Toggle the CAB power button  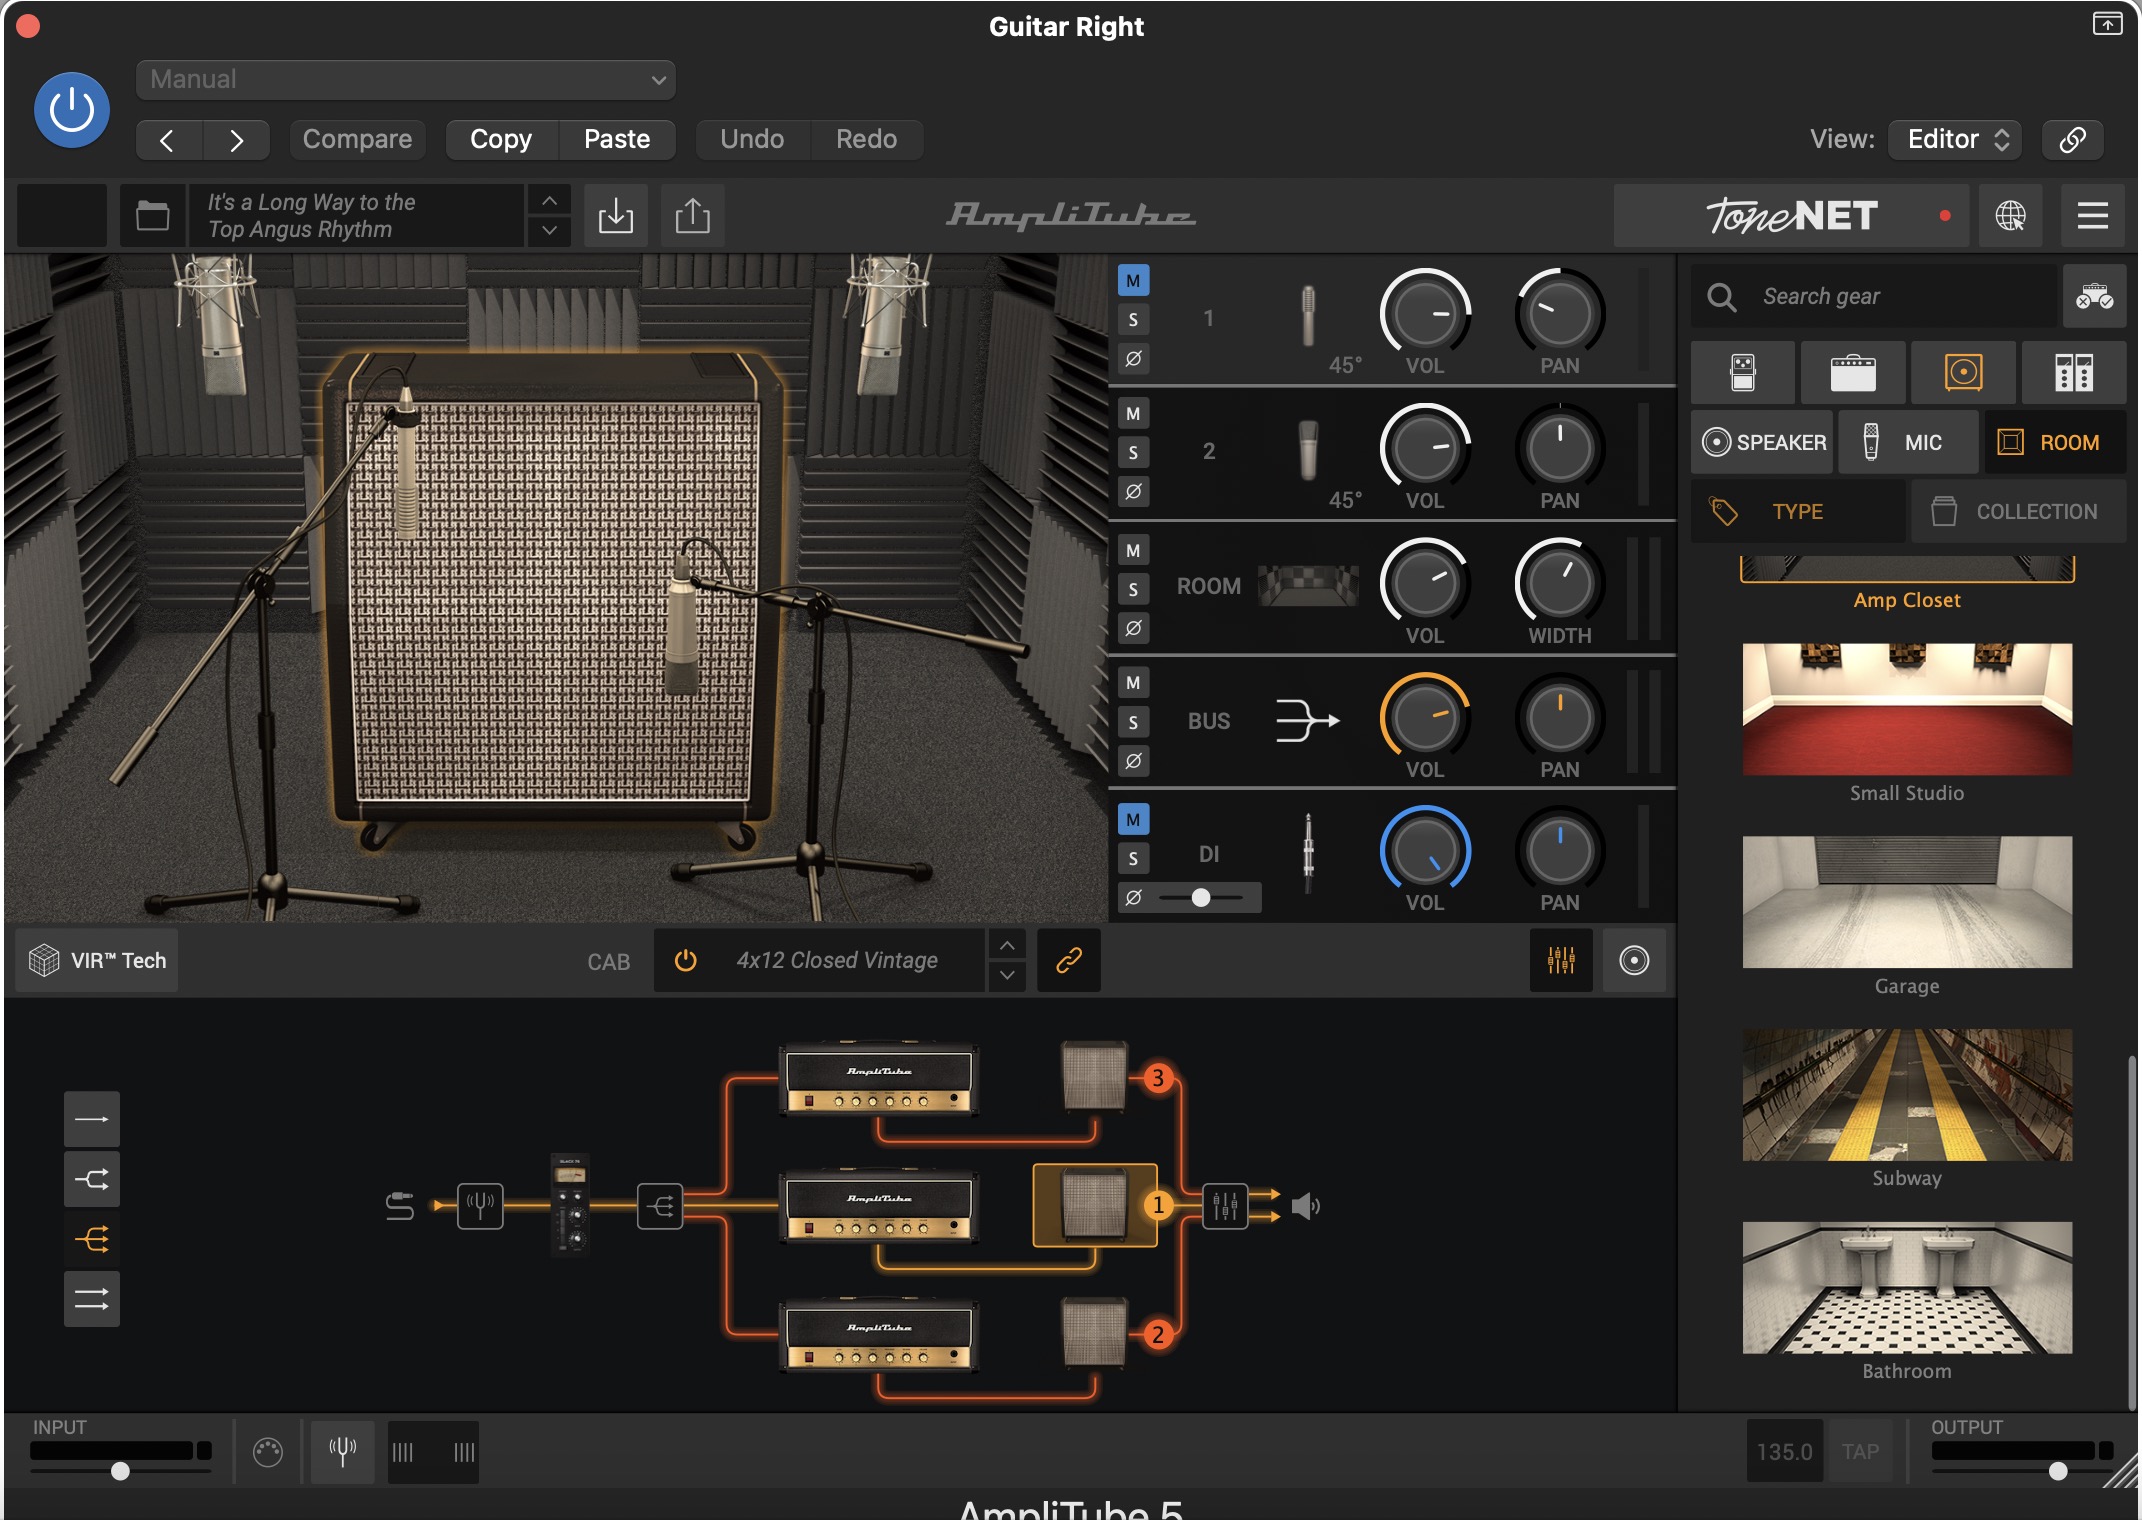pyautogui.click(x=685, y=960)
